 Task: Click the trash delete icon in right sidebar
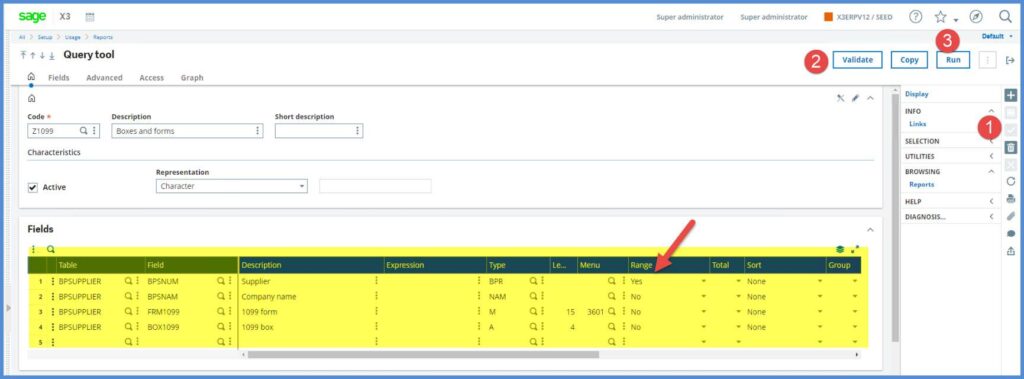[x=1011, y=147]
